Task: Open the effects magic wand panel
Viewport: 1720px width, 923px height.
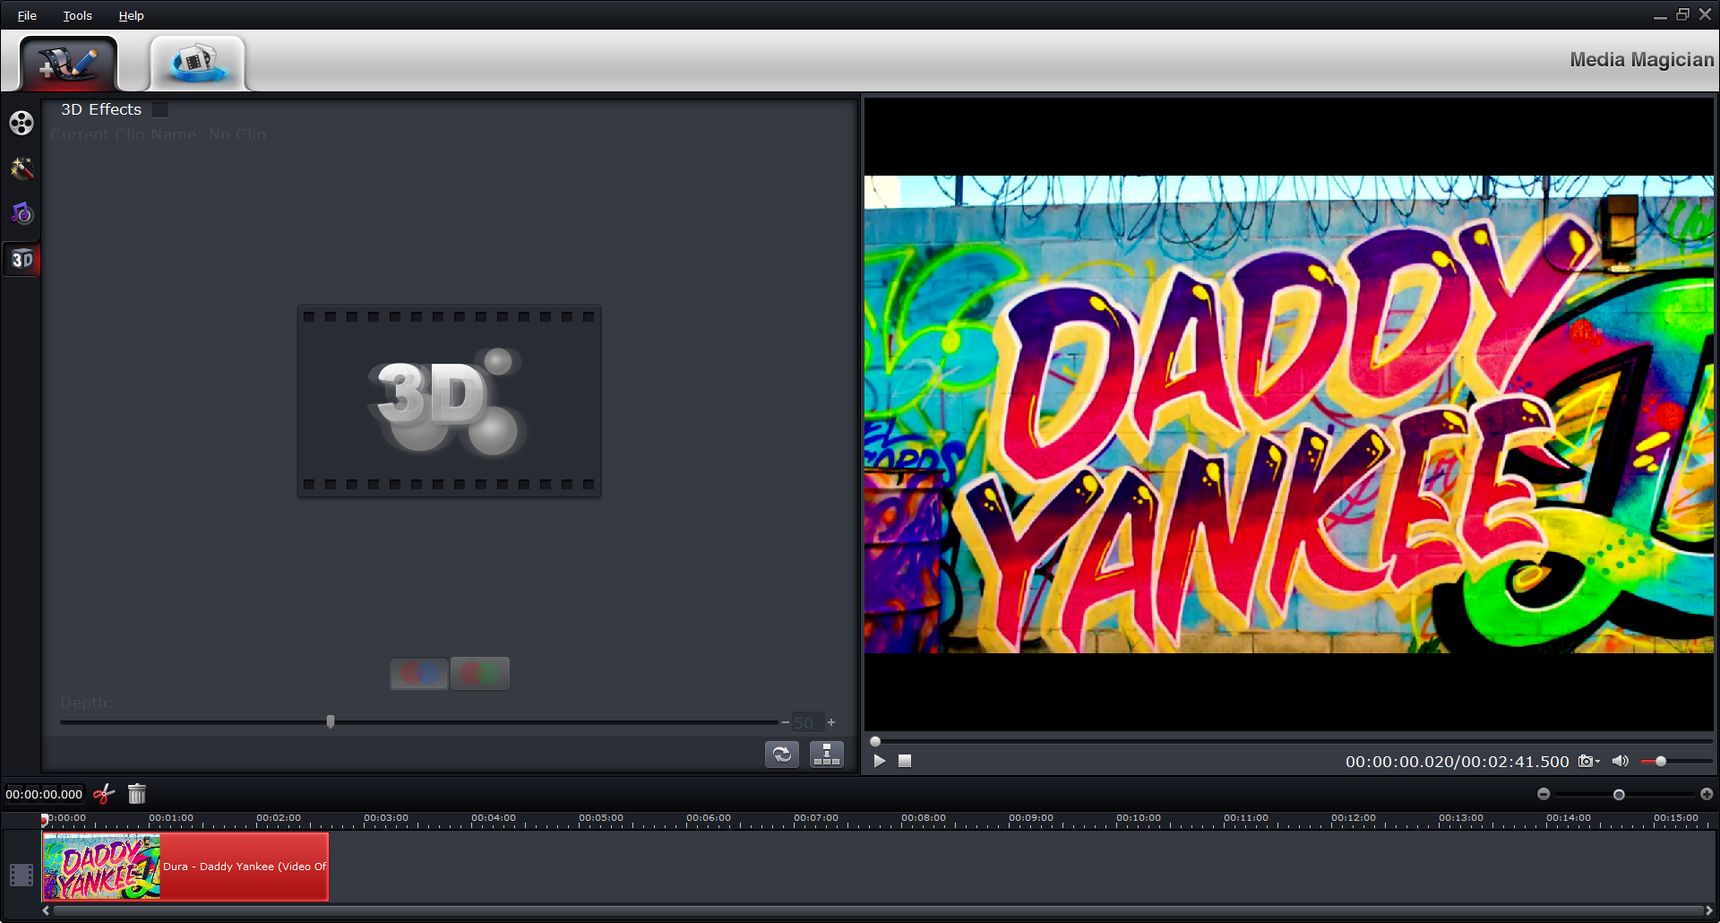Action: pos(21,168)
